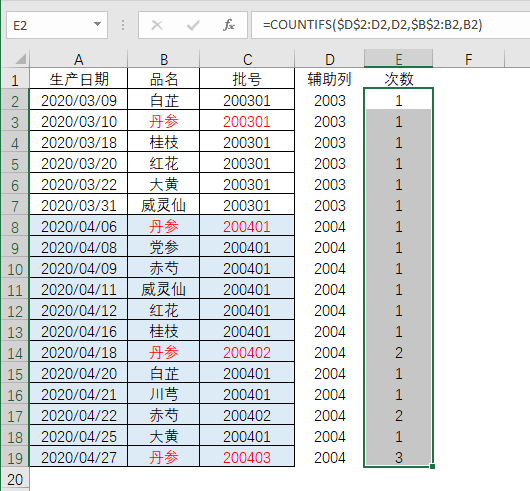The width and height of the screenshot is (530, 491).
Task: Click red 丹参 cell in row 3
Action: tap(164, 121)
